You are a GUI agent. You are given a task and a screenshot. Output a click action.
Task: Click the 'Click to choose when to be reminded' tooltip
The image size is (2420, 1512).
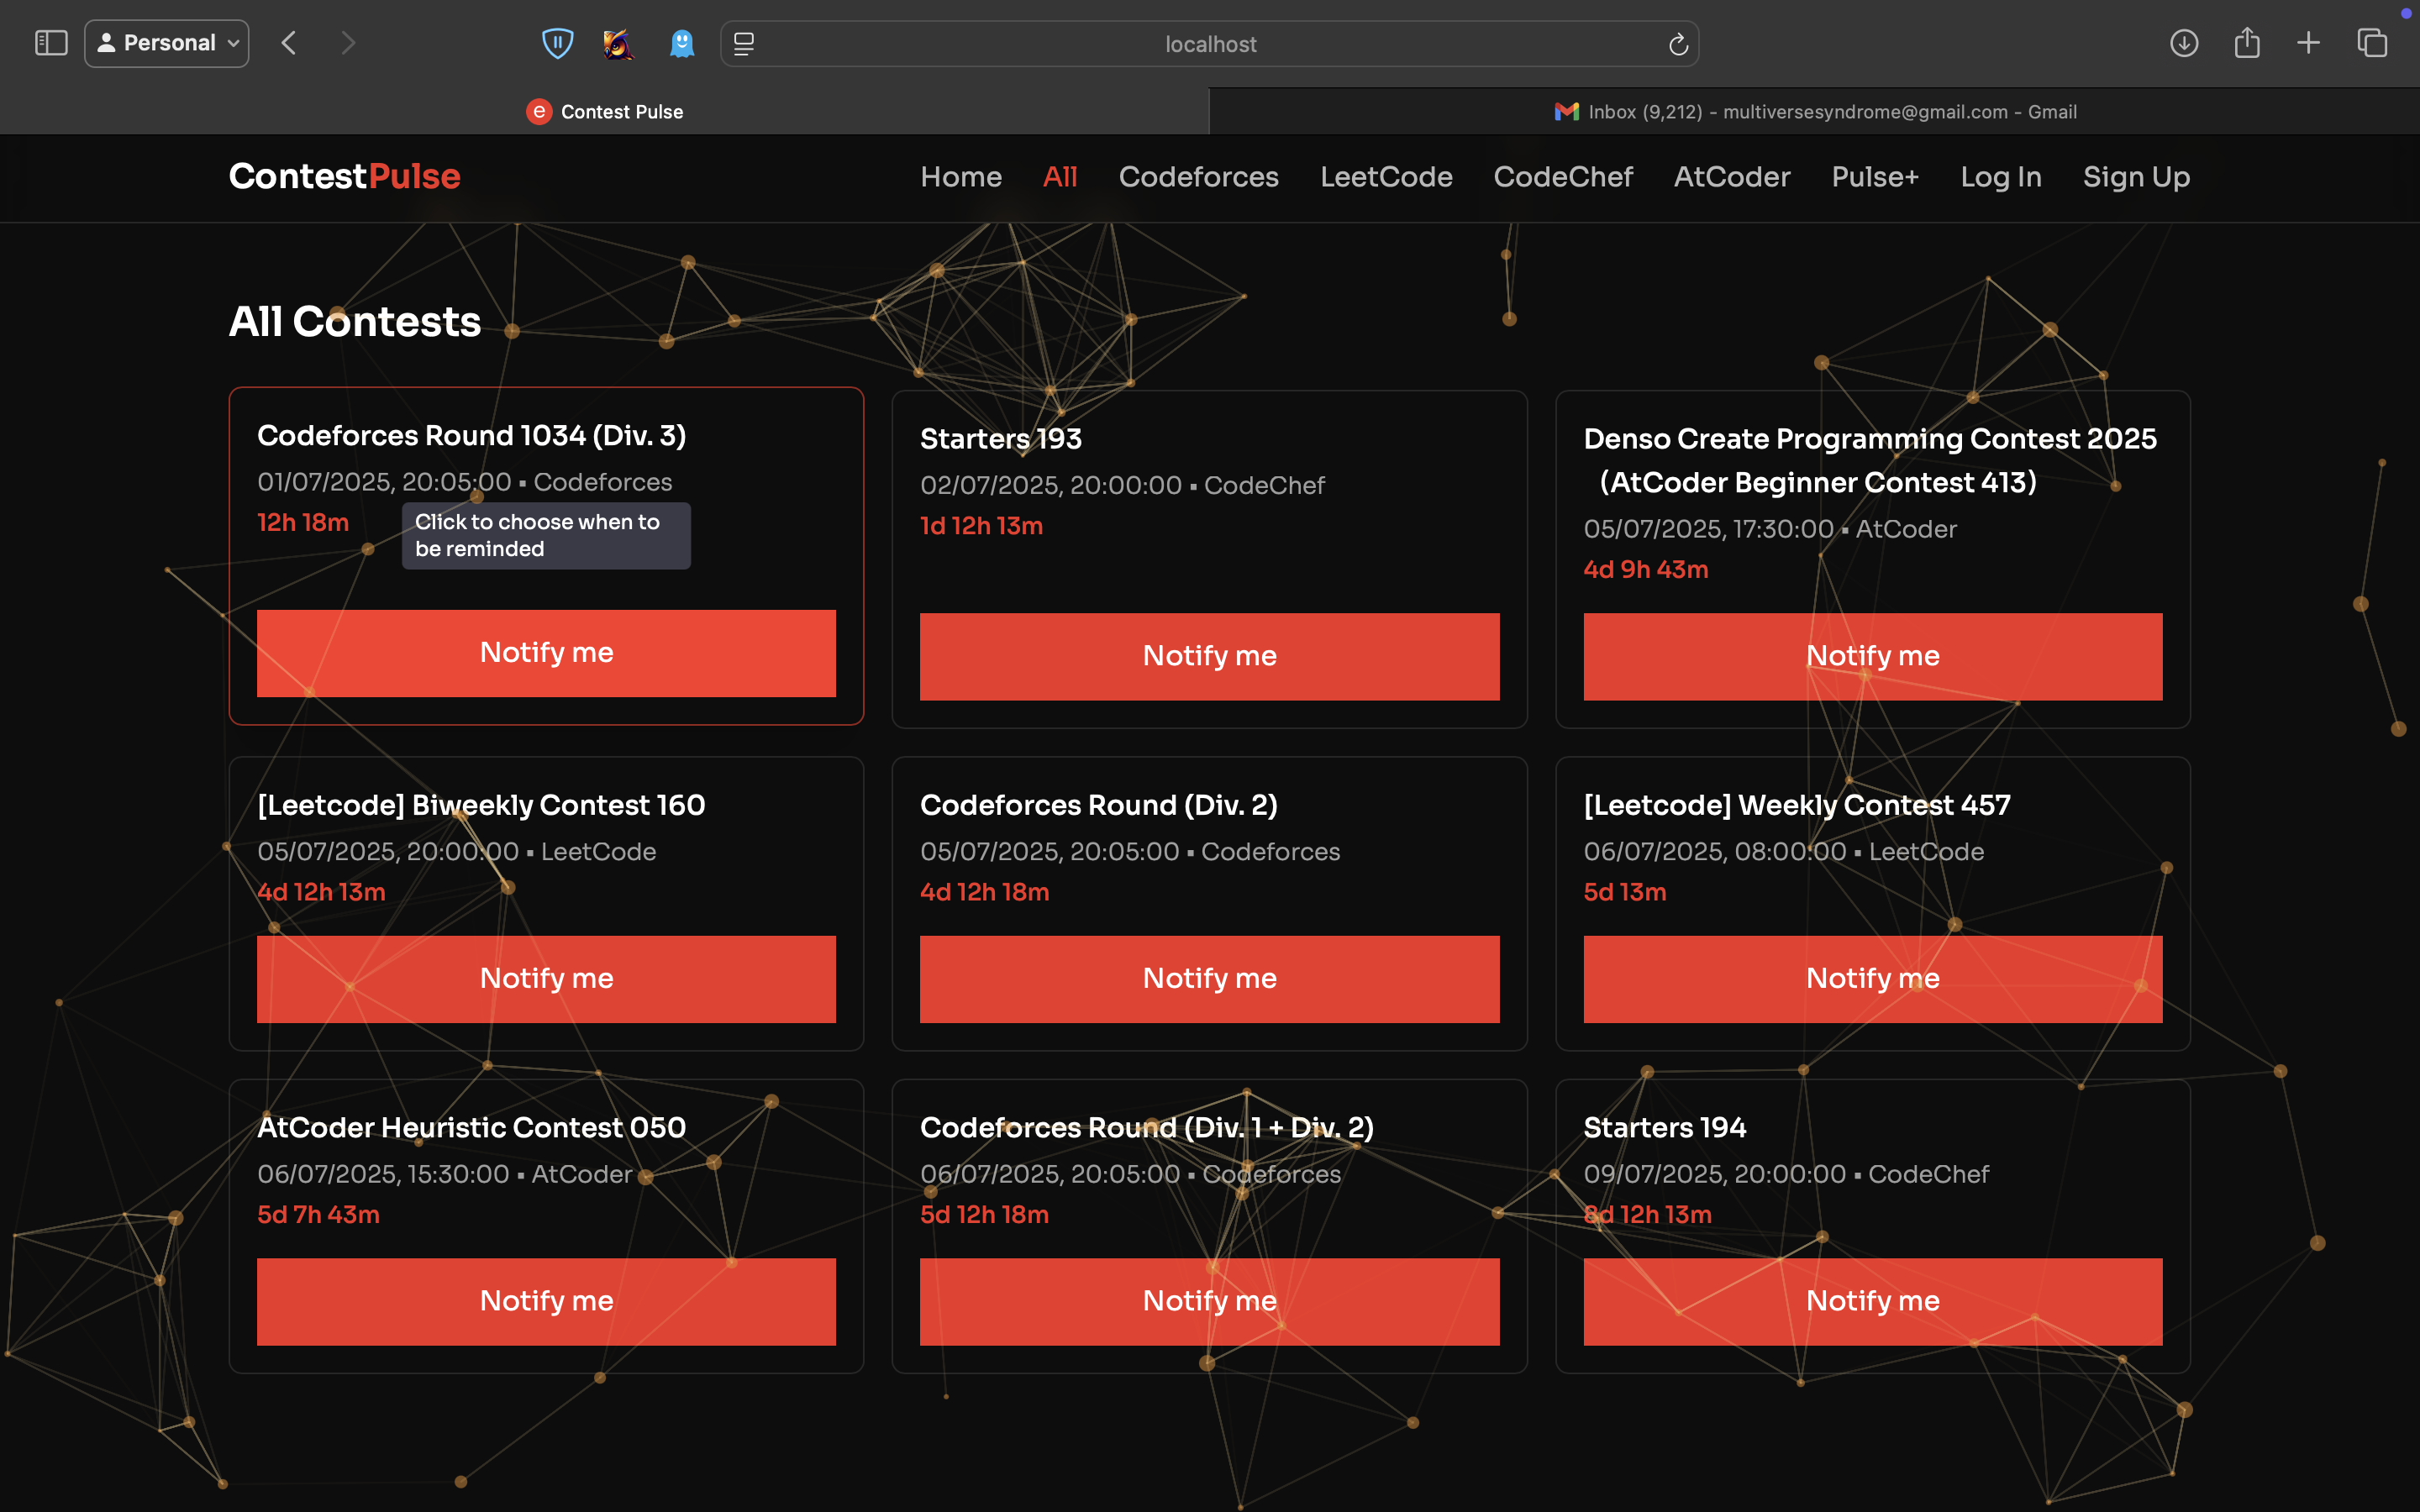tap(546, 536)
